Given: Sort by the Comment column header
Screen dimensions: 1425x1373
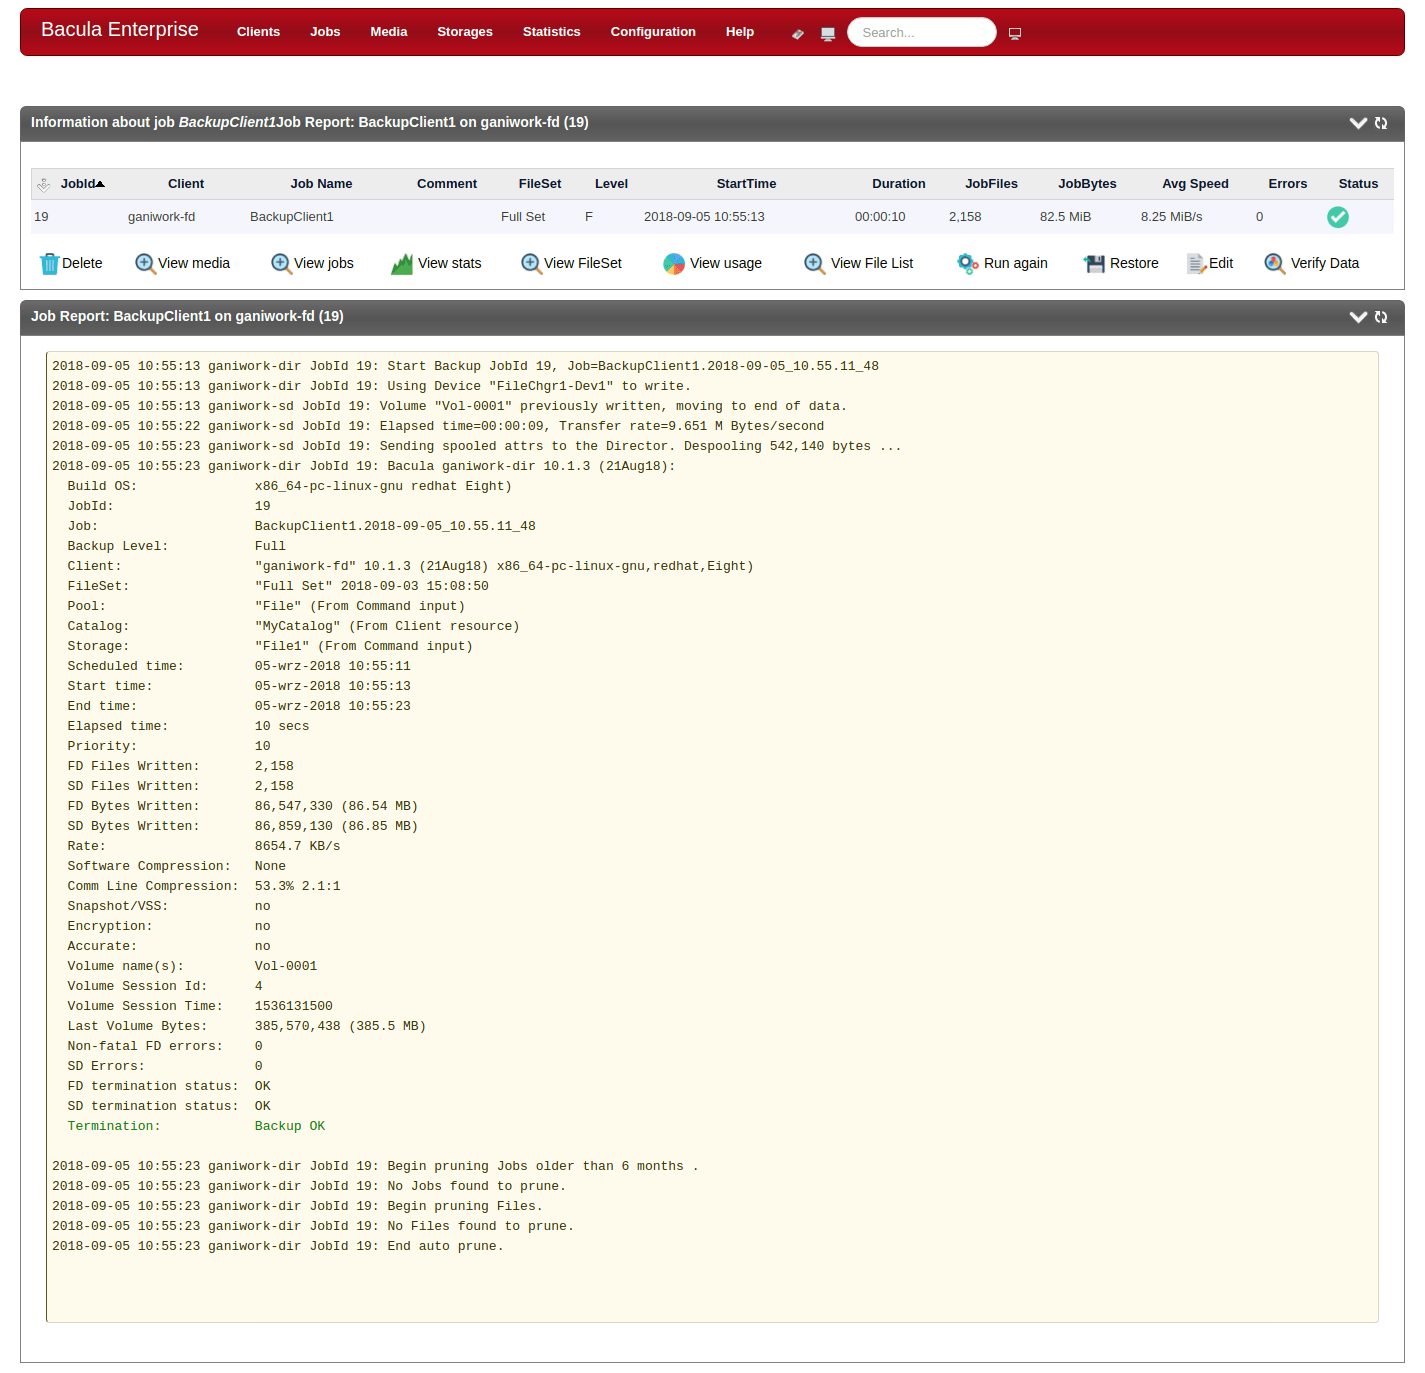Looking at the screenshot, I should pos(447,184).
